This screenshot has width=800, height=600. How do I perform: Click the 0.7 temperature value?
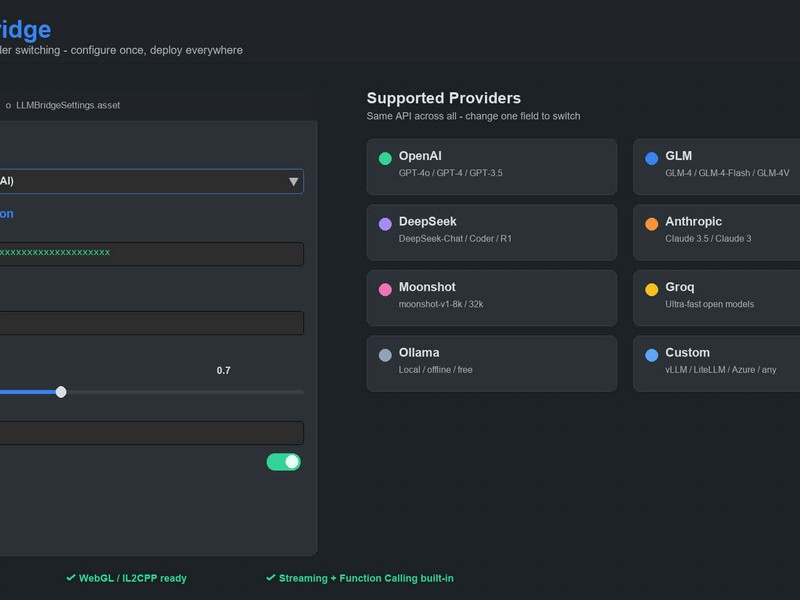223,370
